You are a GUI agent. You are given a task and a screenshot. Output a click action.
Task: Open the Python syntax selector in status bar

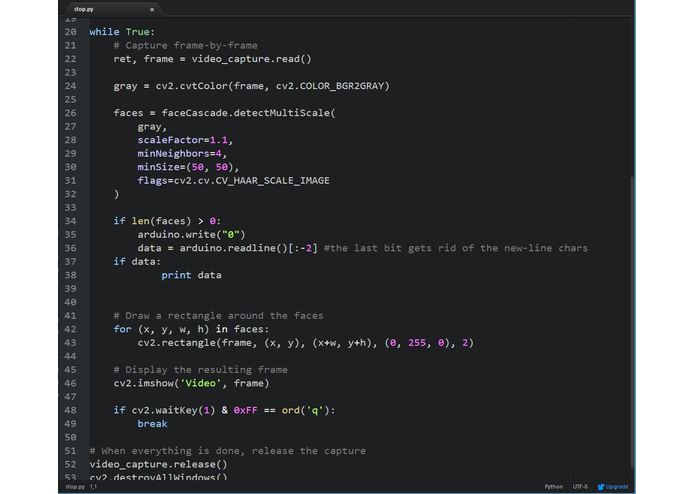554,487
